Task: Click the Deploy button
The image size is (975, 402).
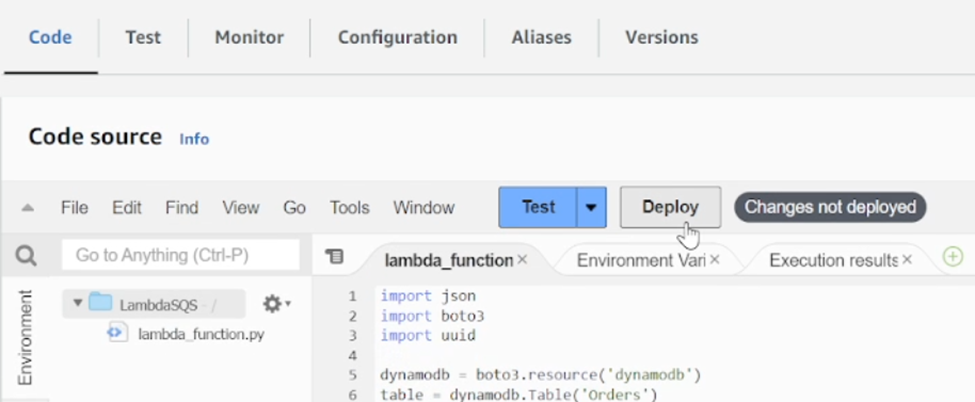Action: click(670, 207)
